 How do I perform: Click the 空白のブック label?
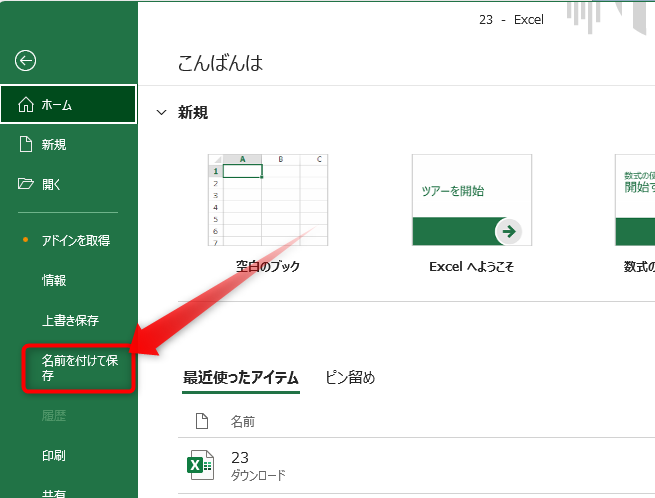click(x=268, y=267)
